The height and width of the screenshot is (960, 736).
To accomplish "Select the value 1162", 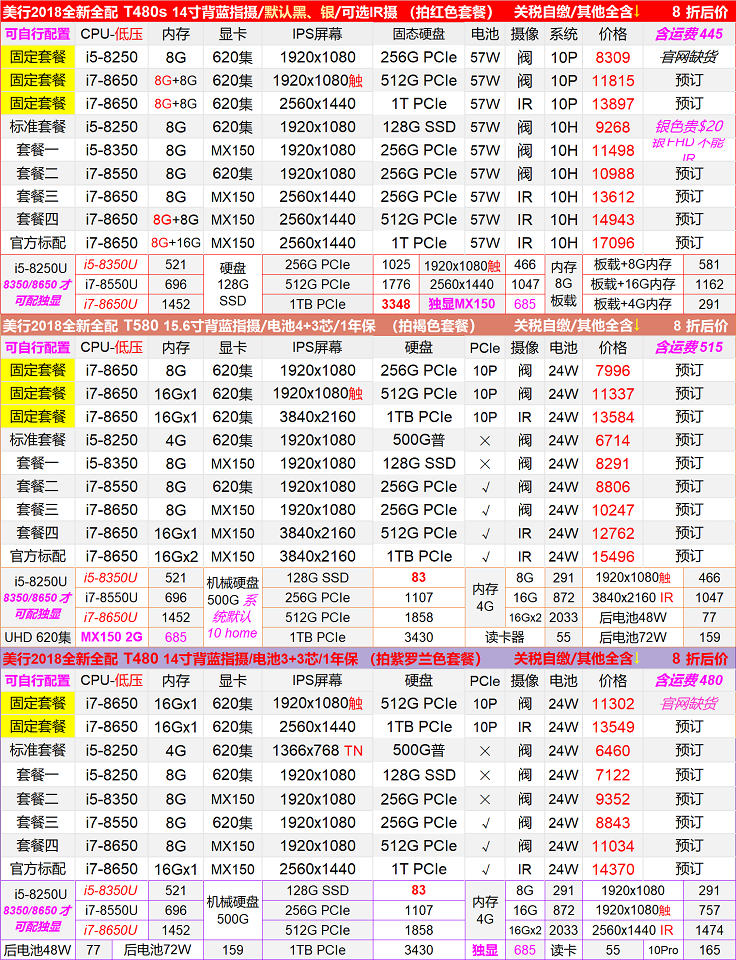I will (x=709, y=285).
